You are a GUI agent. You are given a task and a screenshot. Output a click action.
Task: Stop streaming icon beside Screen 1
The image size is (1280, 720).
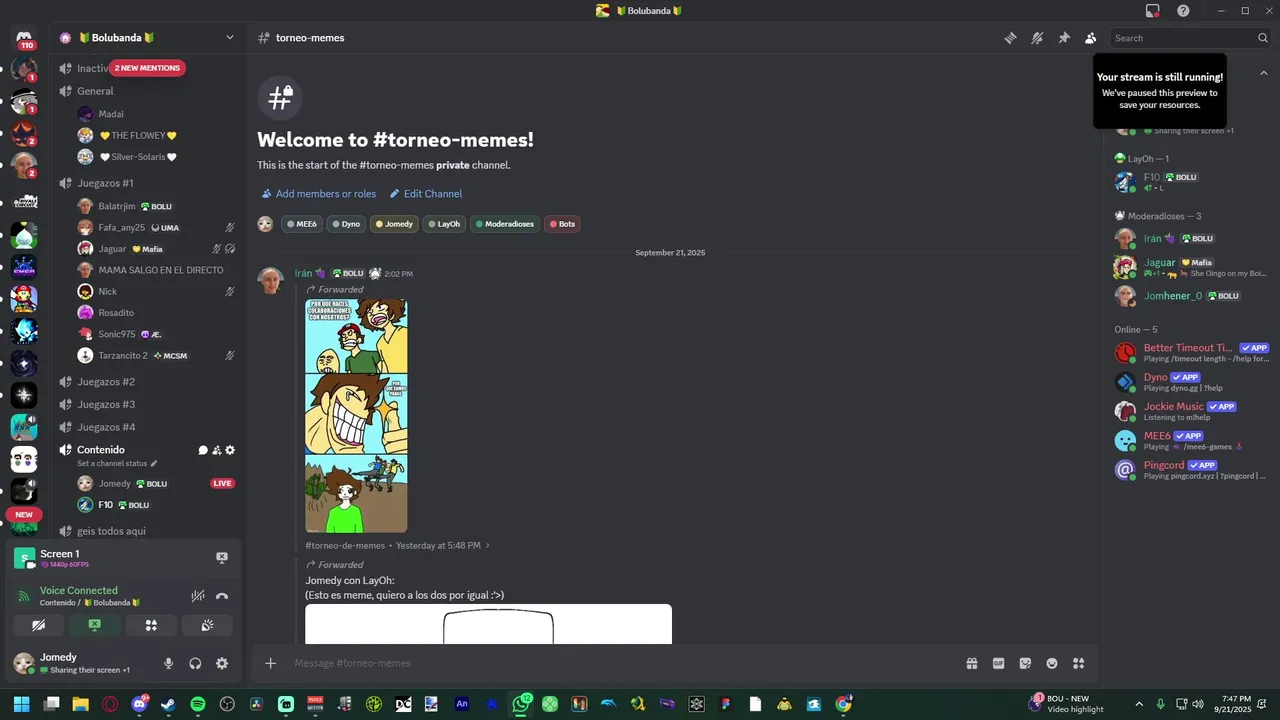222,558
